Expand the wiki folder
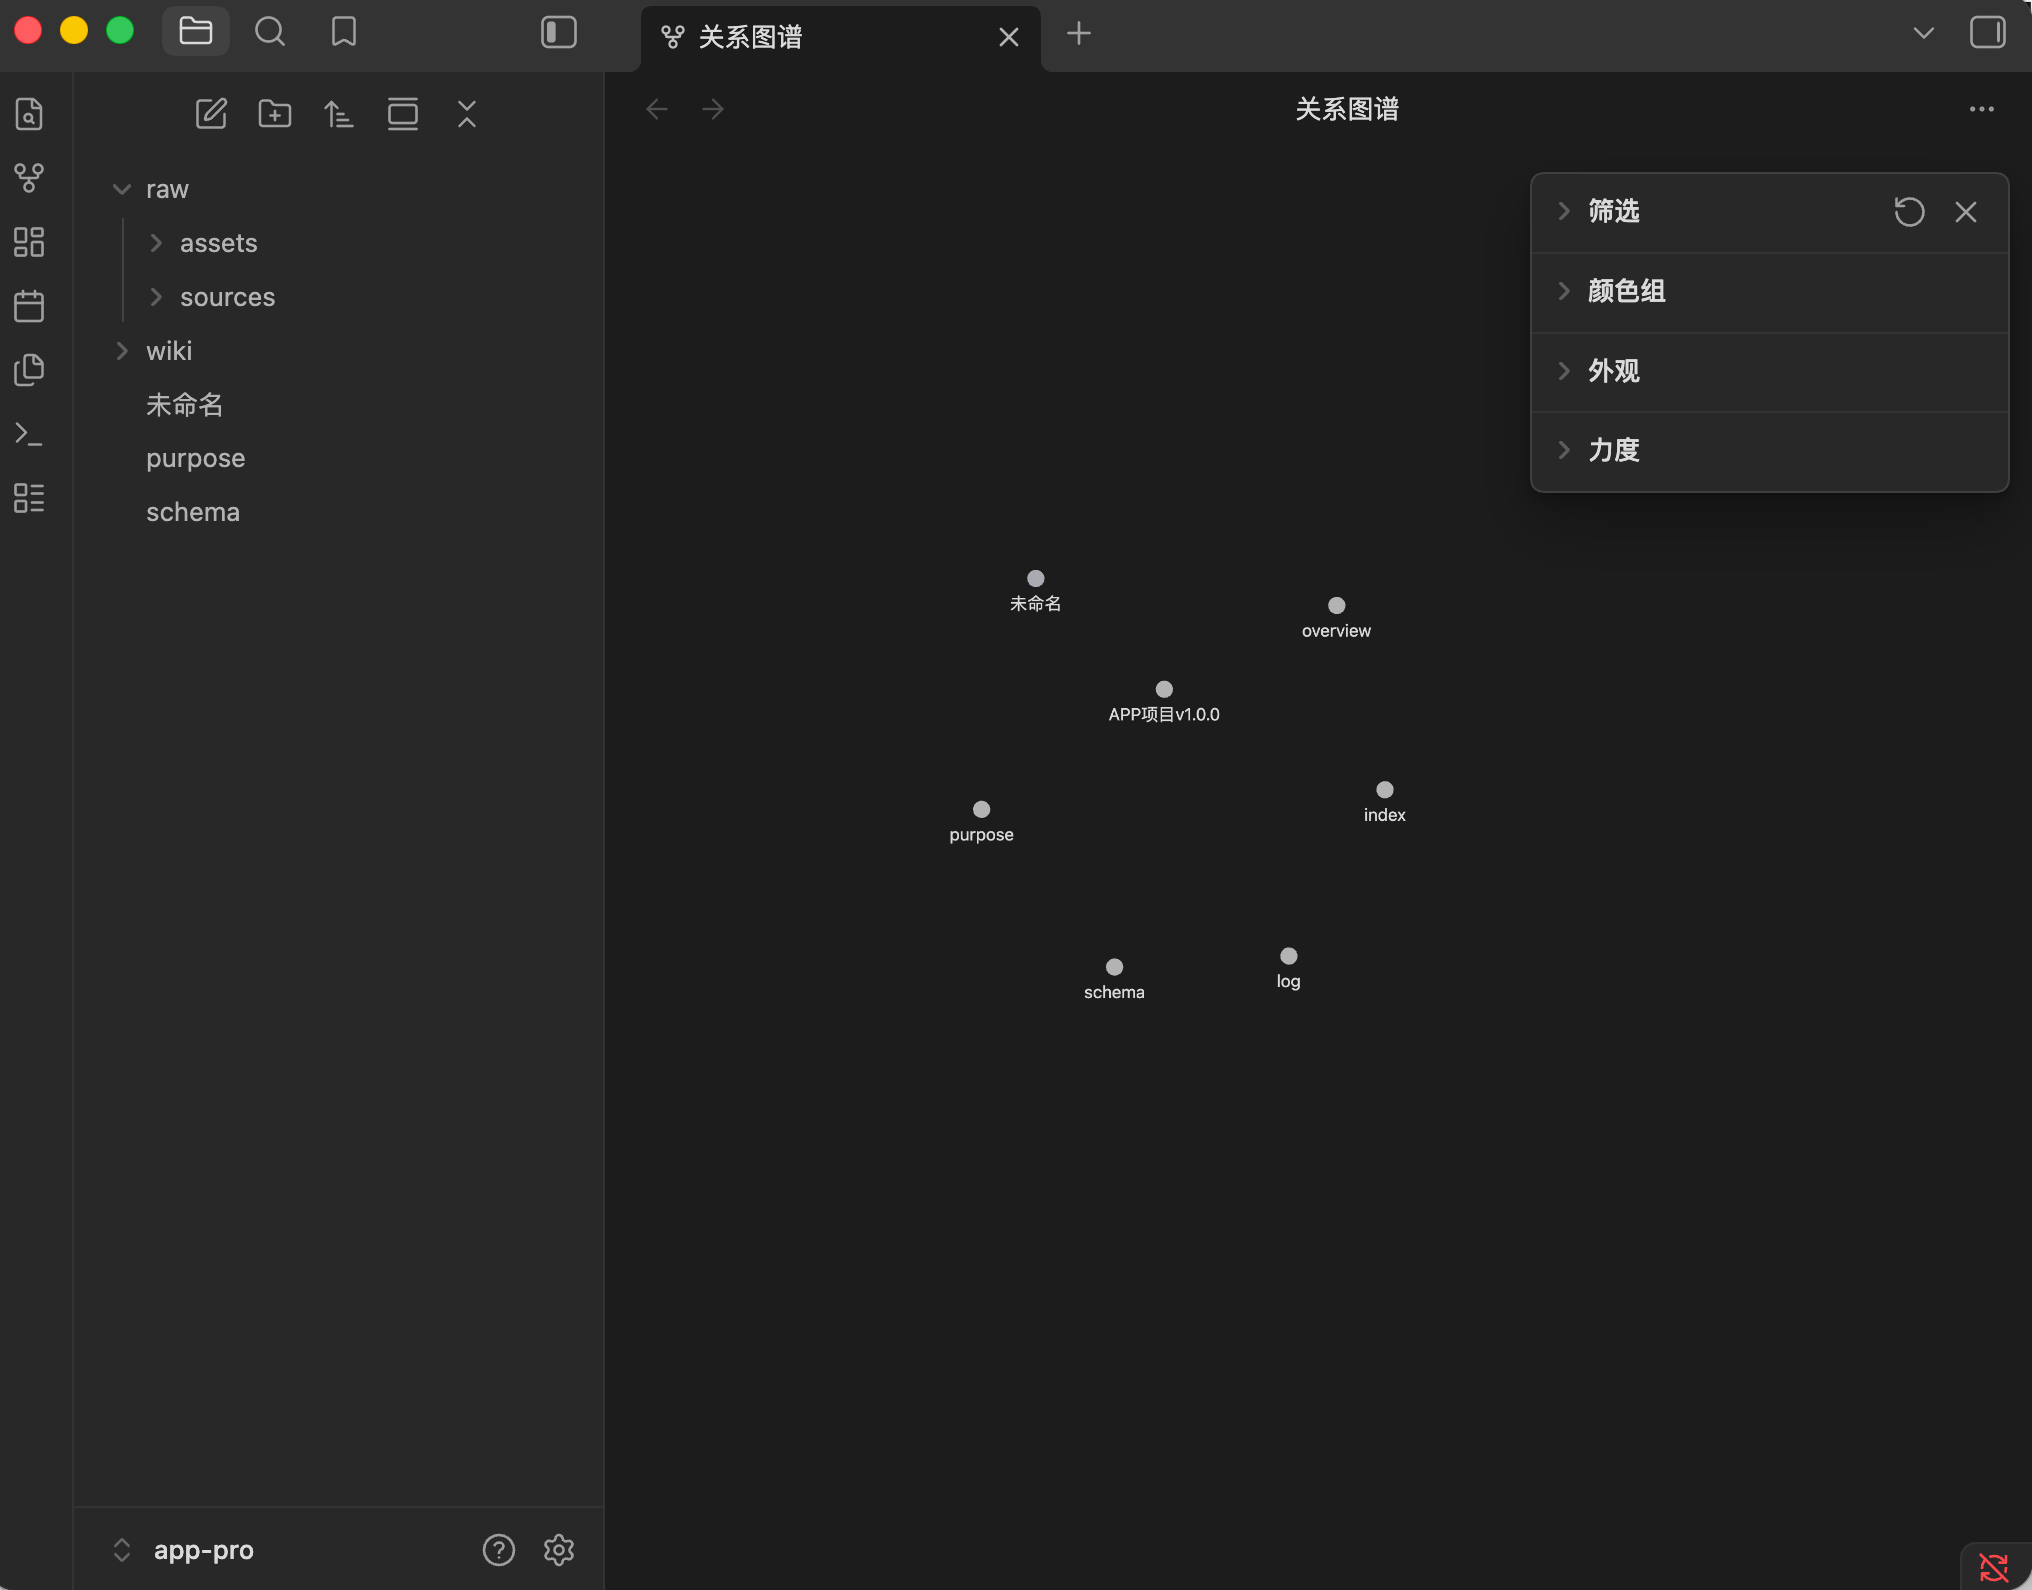Screen dimensions: 2032x1590 pos(122,351)
